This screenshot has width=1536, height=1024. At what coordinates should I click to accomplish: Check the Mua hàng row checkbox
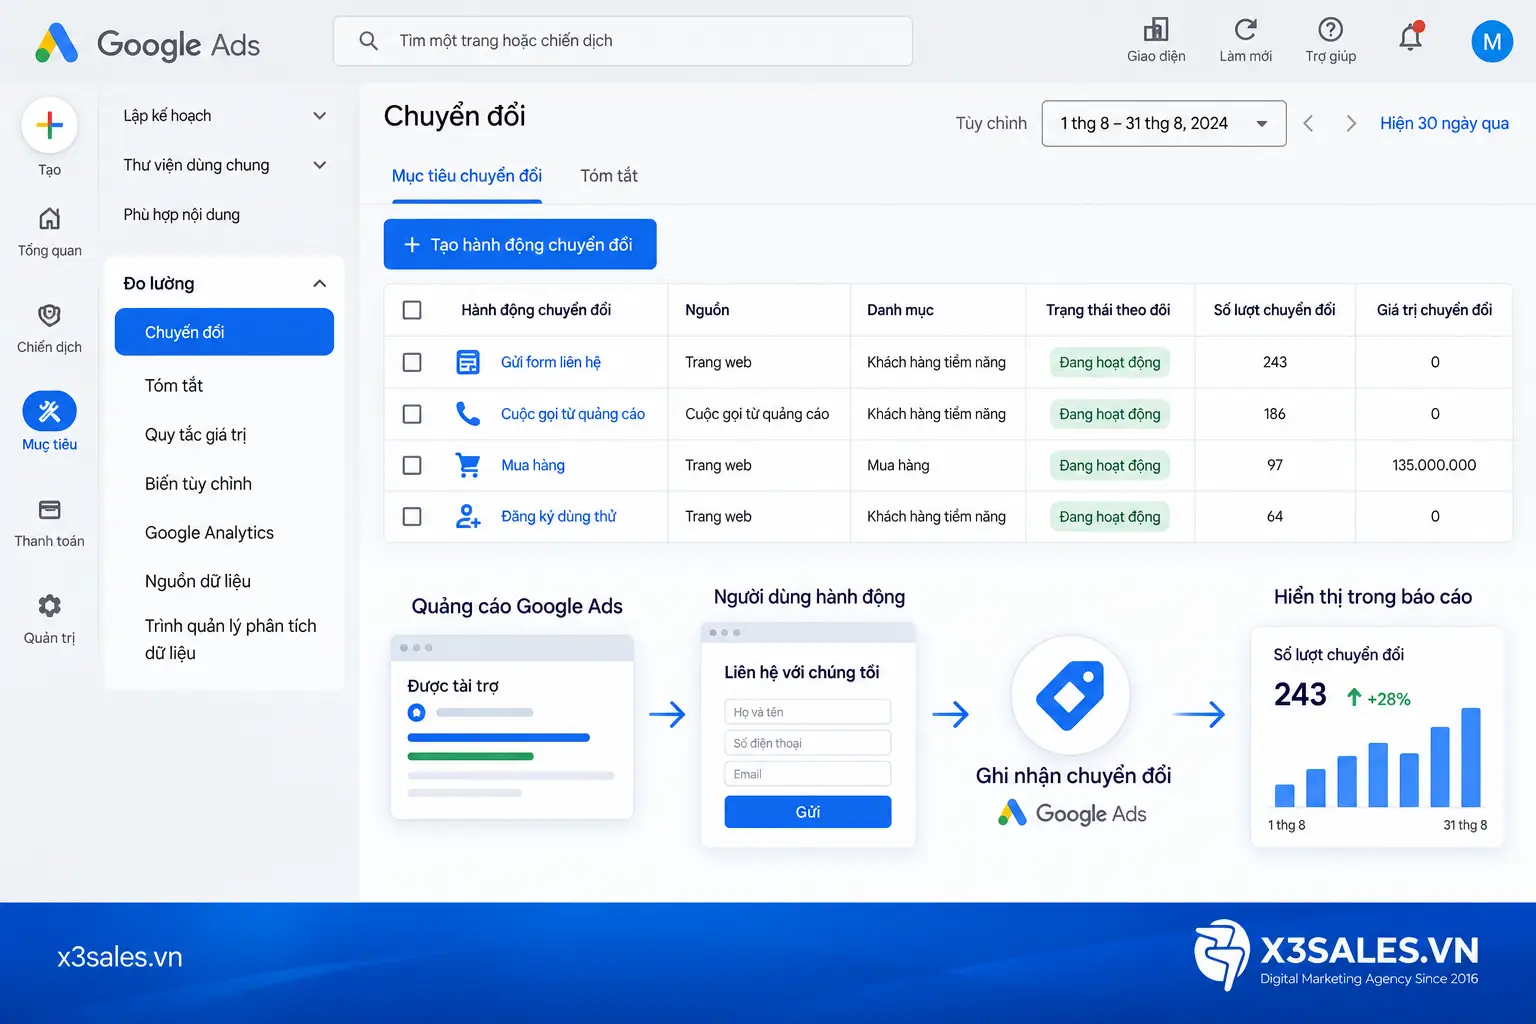tap(412, 465)
